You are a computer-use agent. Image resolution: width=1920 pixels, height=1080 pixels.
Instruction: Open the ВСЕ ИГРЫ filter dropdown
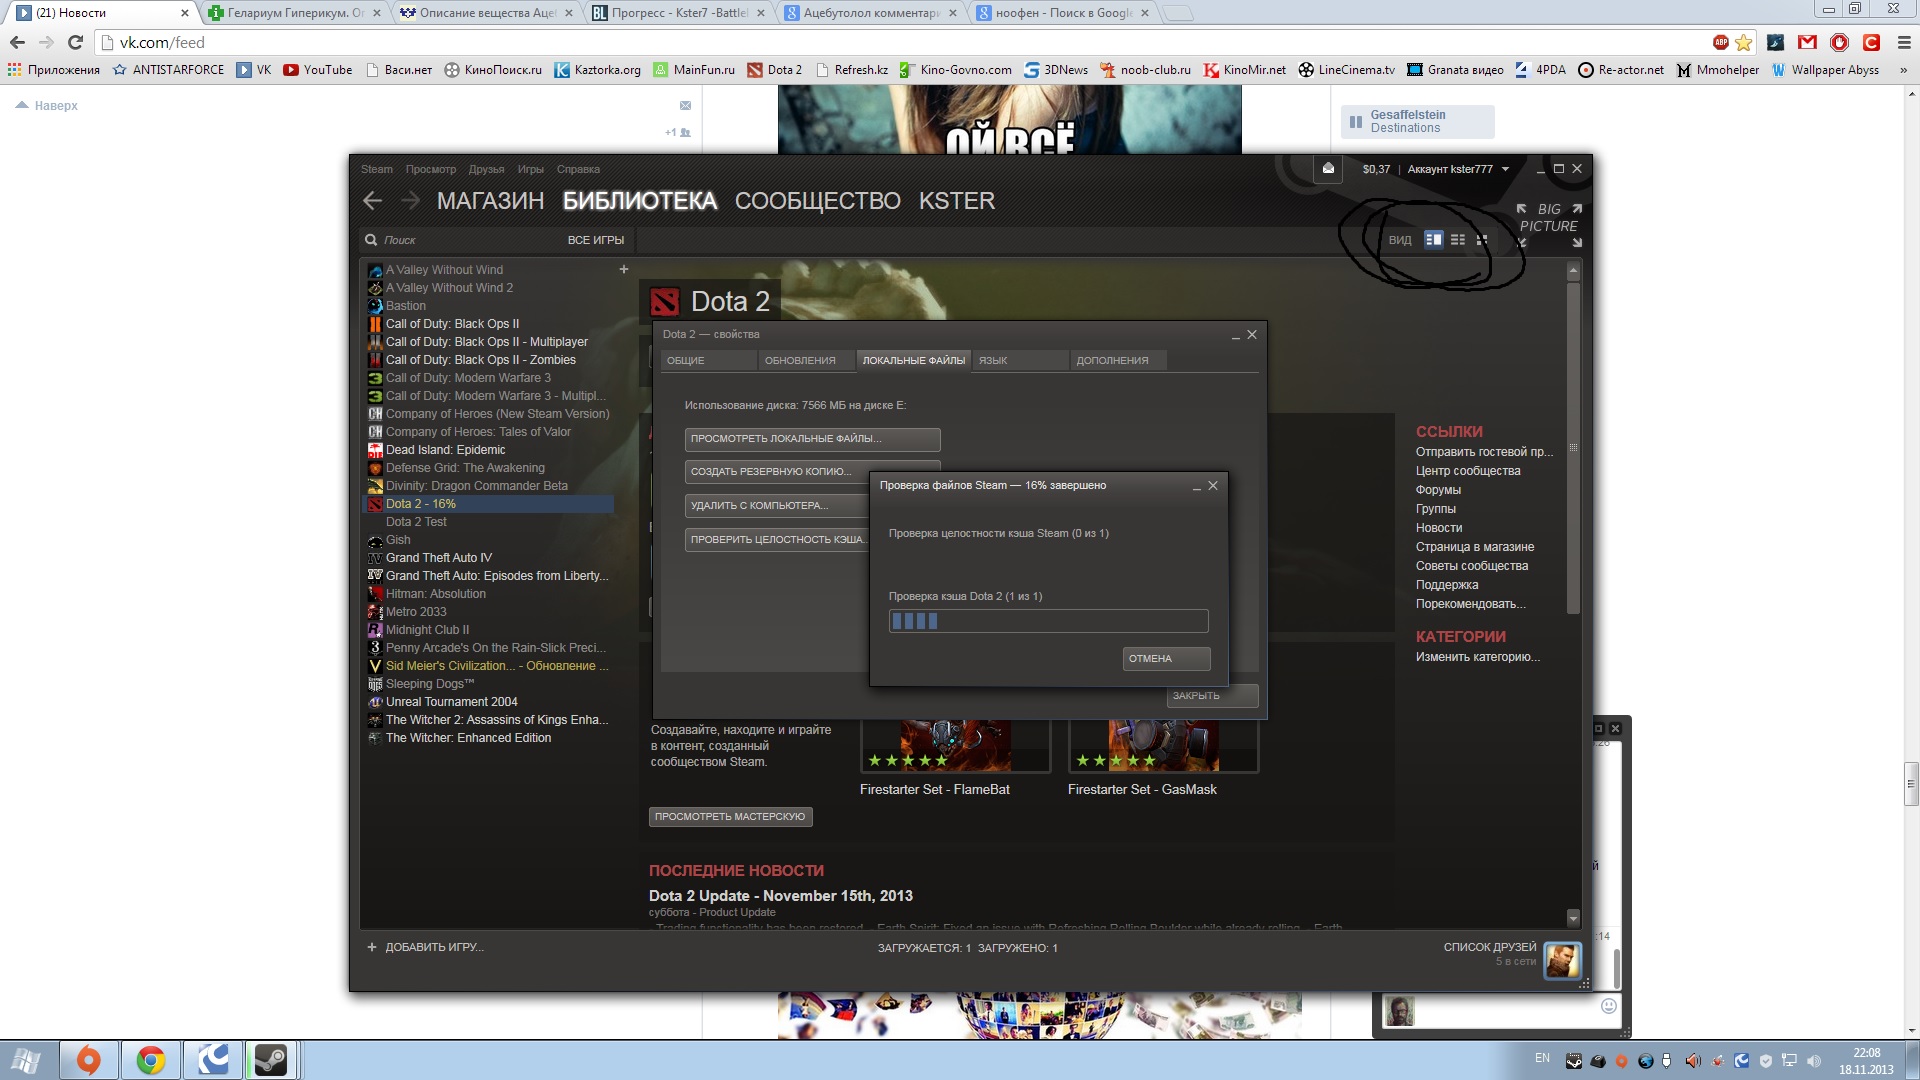tap(596, 240)
